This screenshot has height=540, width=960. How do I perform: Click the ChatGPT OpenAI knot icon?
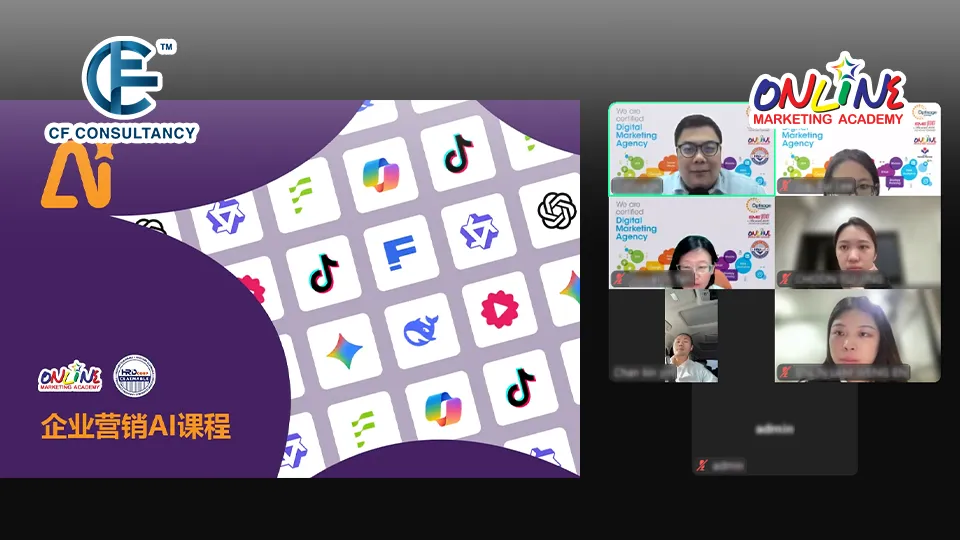pyautogui.click(x=559, y=210)
